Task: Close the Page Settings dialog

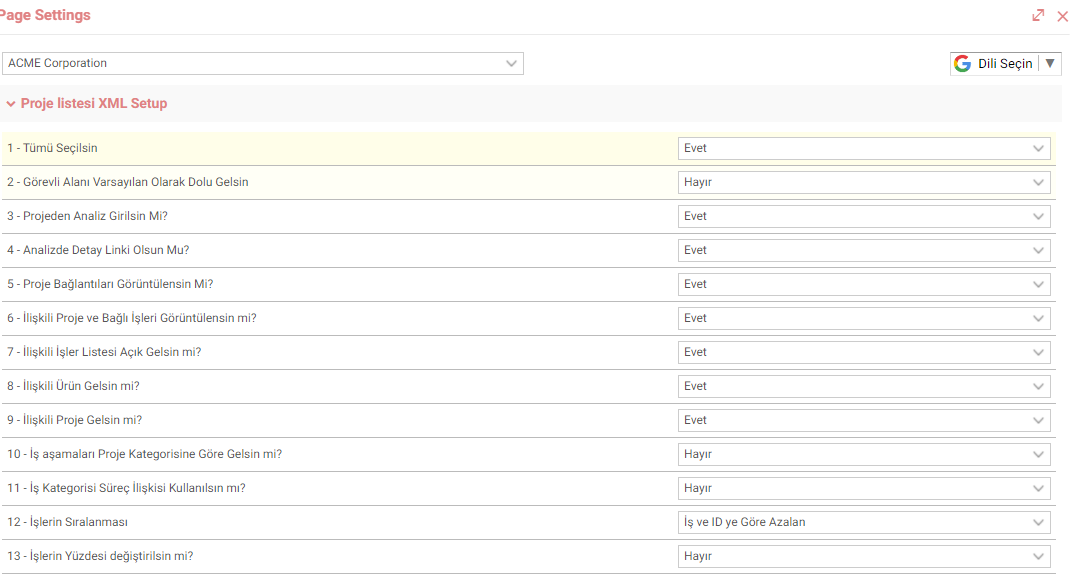Action: pyautogui.click(x=1062, y=16)
